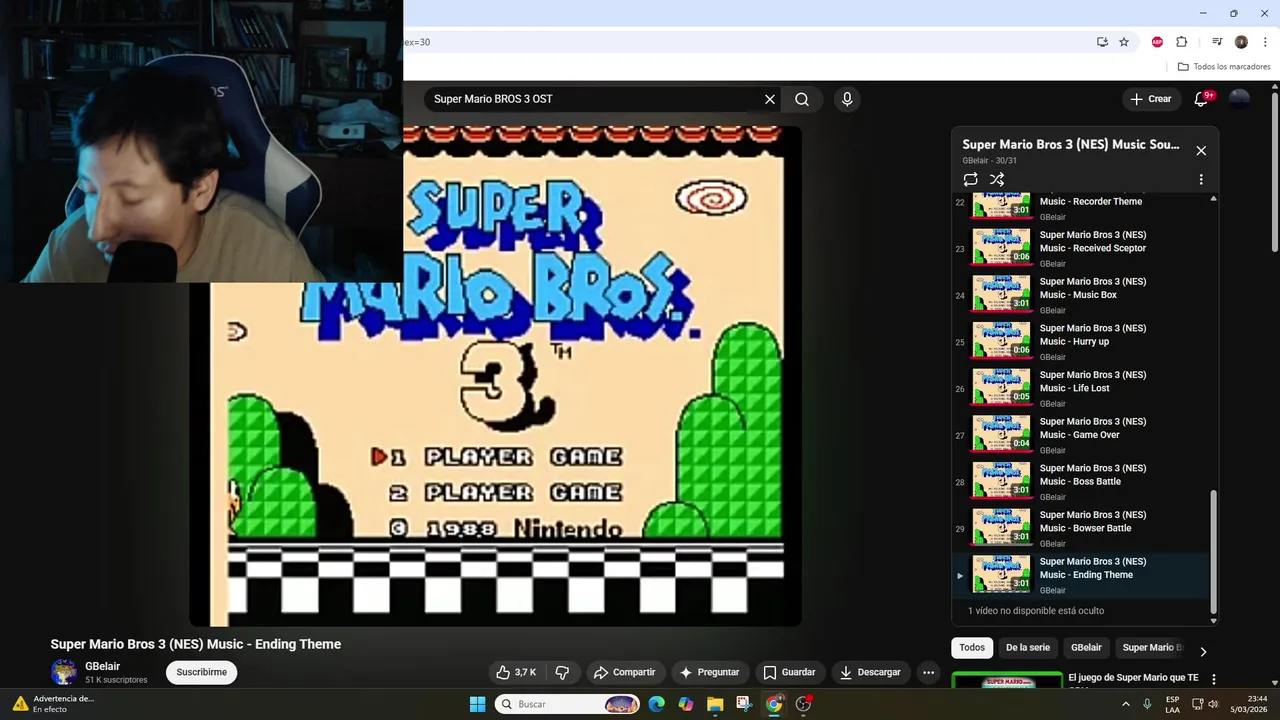Open playlist options three-dot menu
The width and height of the screenshot is (1280, 720).
click(1201, 179)
